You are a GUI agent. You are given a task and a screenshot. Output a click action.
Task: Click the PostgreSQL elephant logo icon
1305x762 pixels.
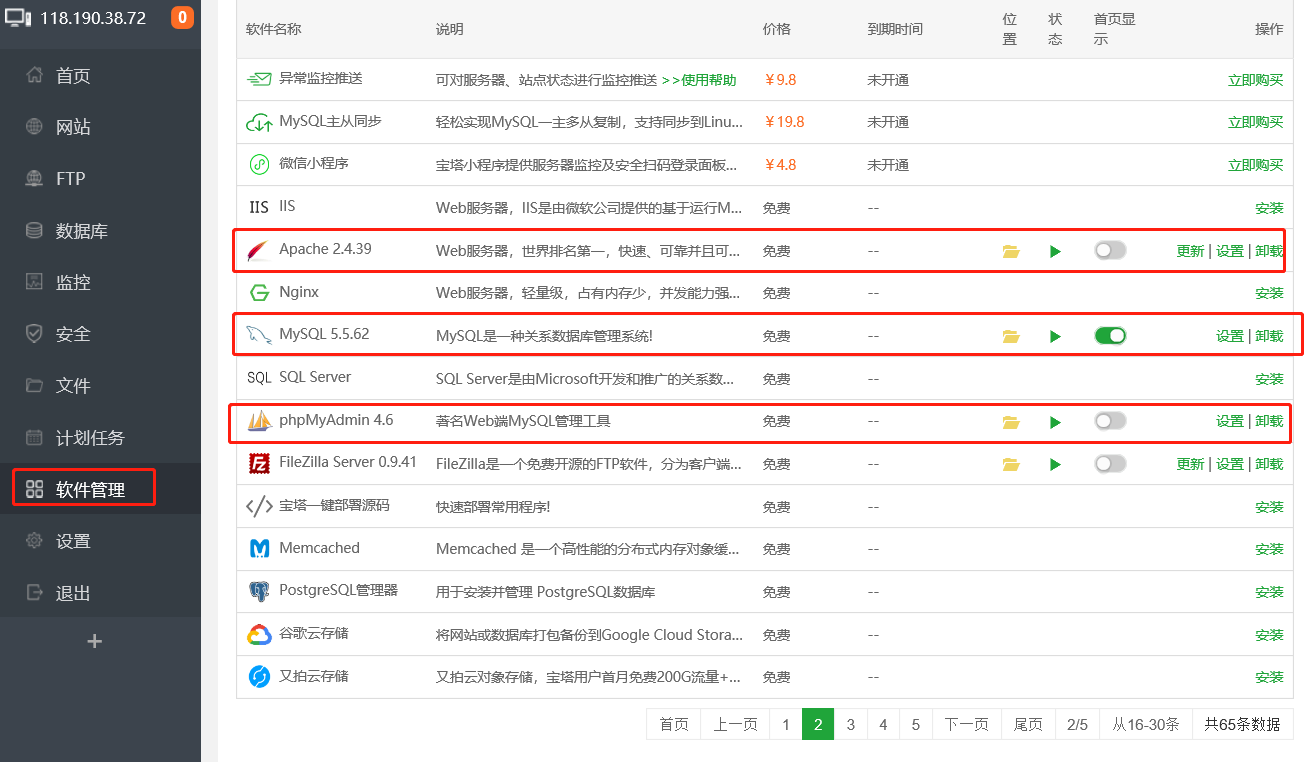click(259, 592)
